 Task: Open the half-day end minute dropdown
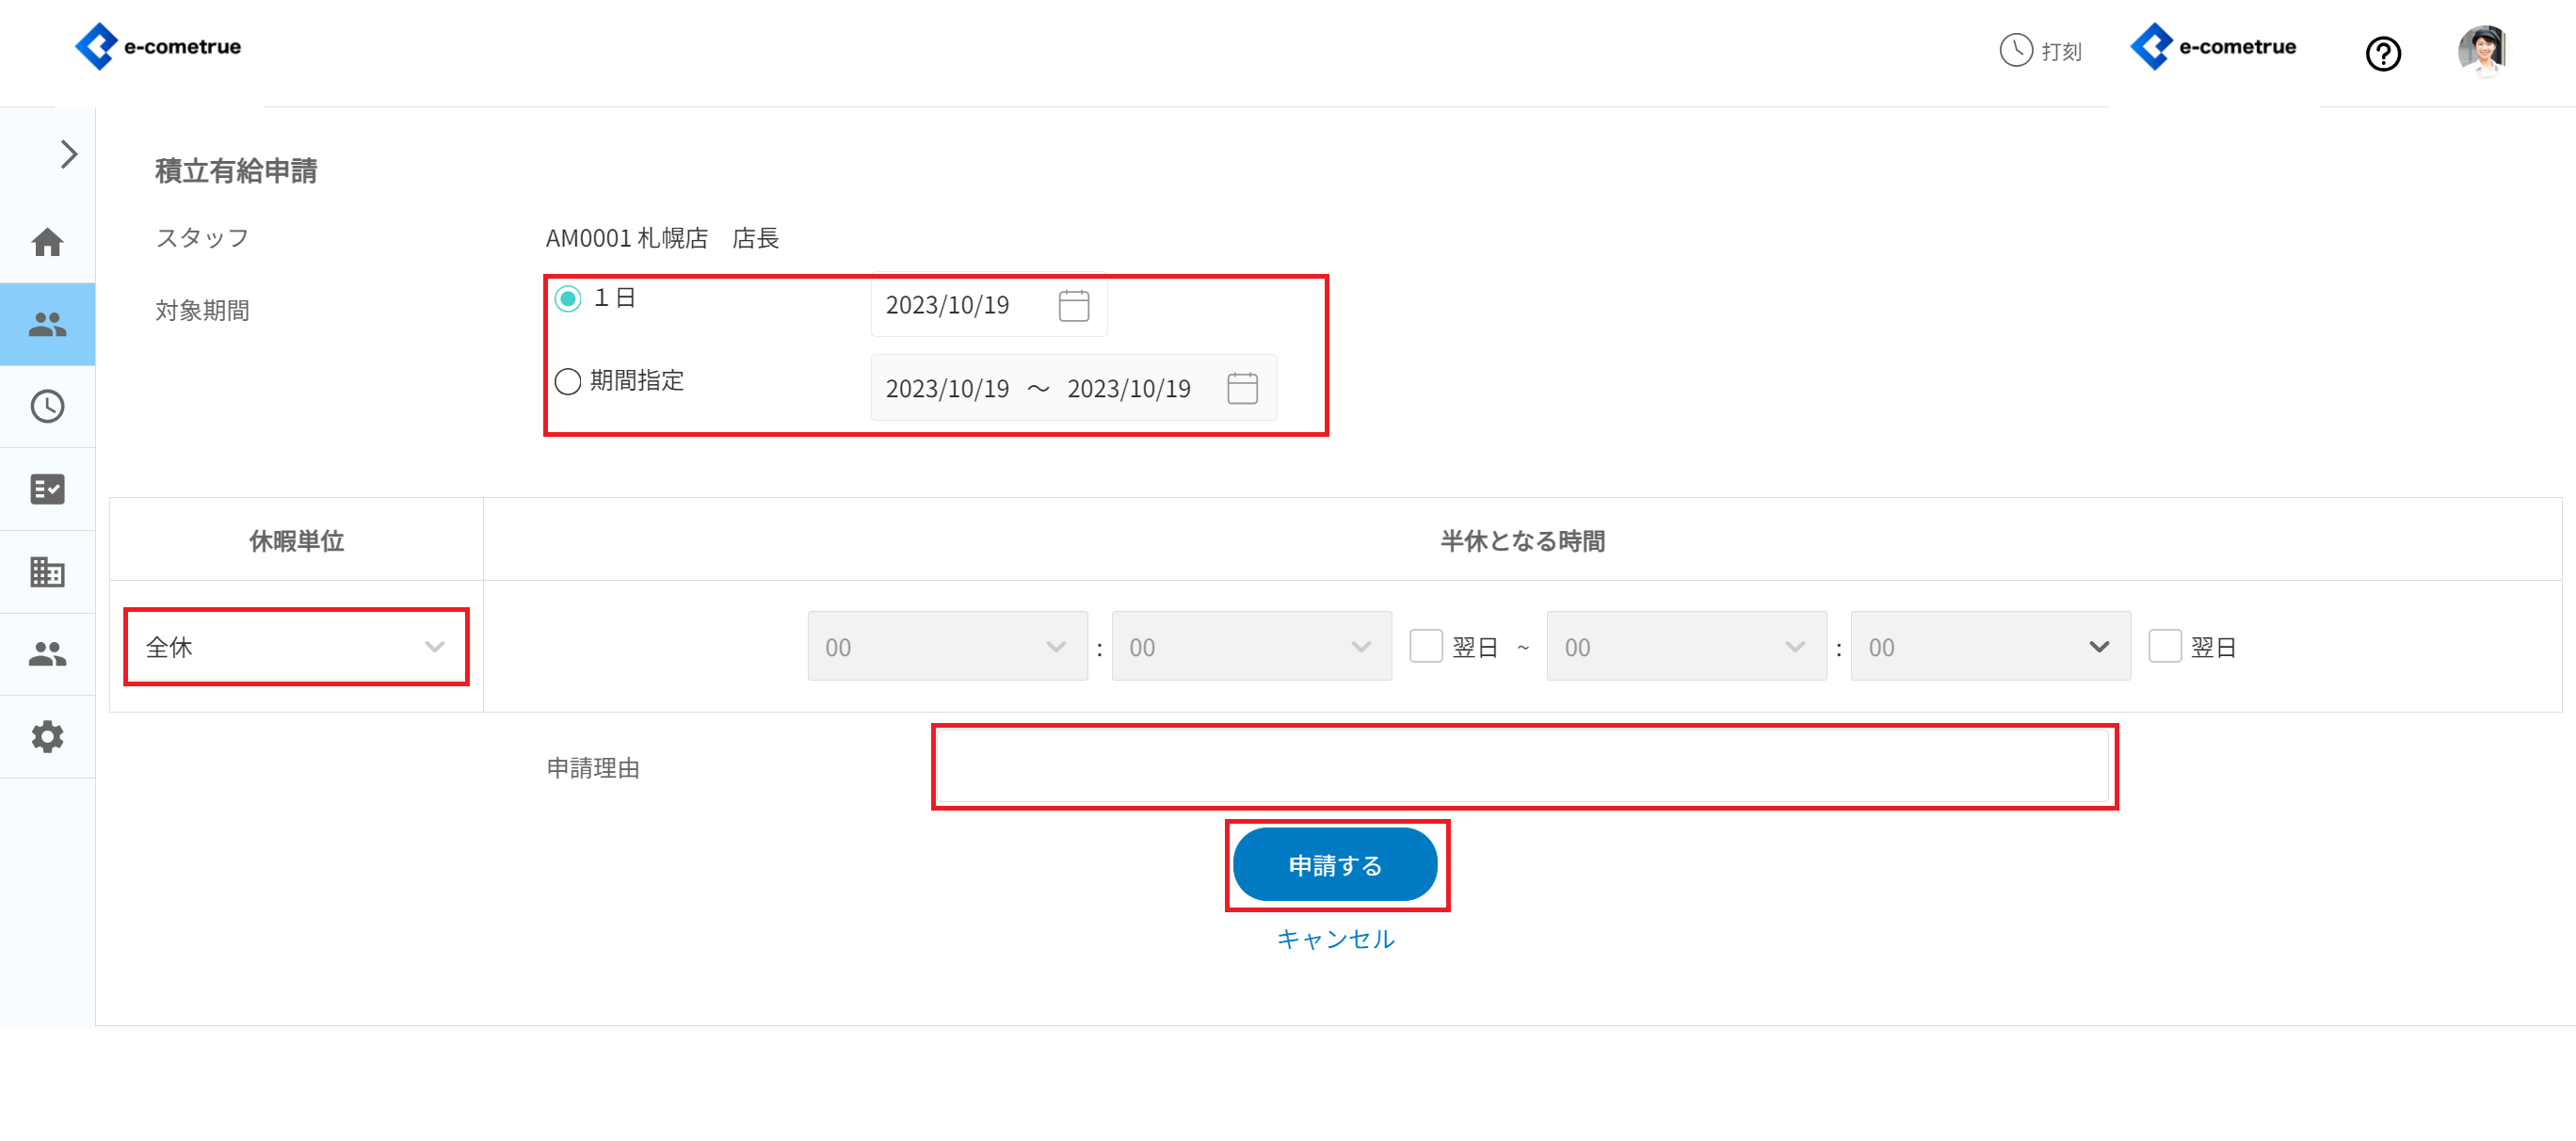(x=1989, y=647)
